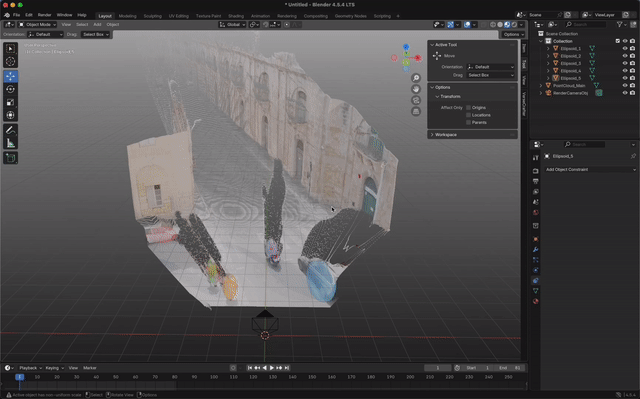This screenshot has height=399, width=640.
Task: Open the timeline Playback menu
Action: pos(30,368)
